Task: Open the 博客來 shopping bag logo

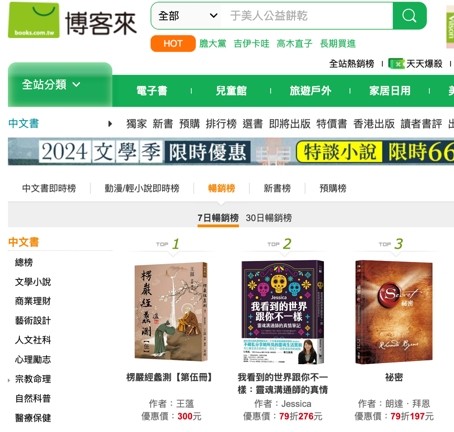Action: (x=34, y=20)
